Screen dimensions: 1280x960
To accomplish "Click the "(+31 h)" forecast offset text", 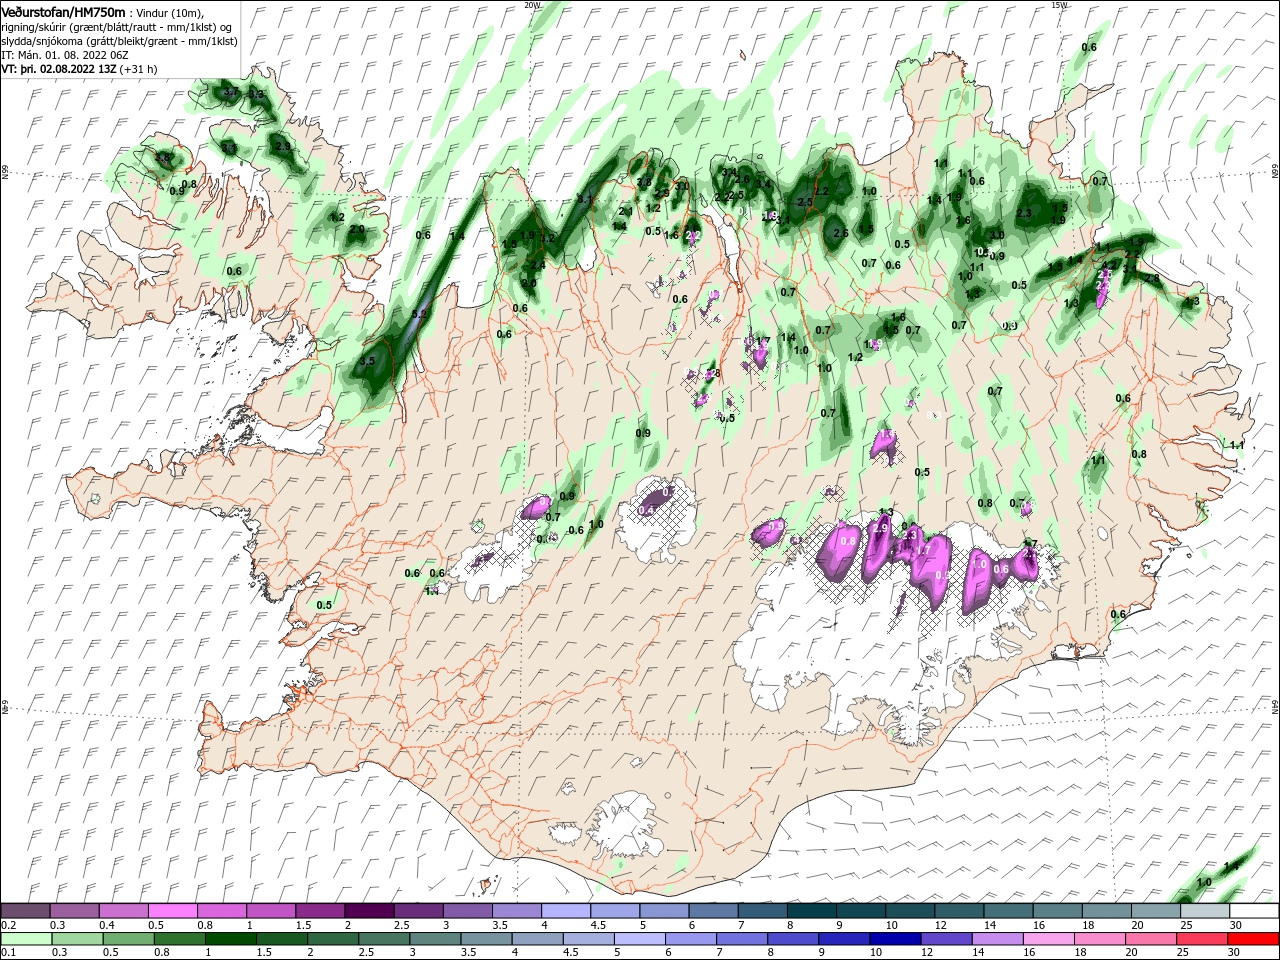I will [x=138, y=69].
